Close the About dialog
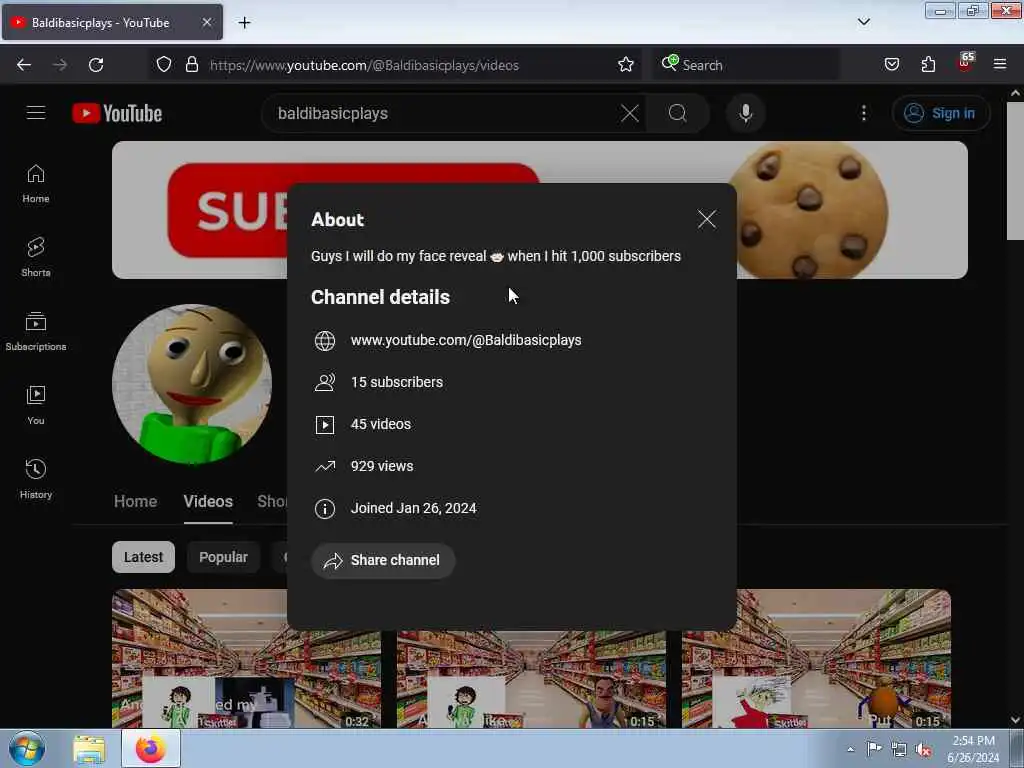Viewport: 1024px width, 768px height. point(707,219)
